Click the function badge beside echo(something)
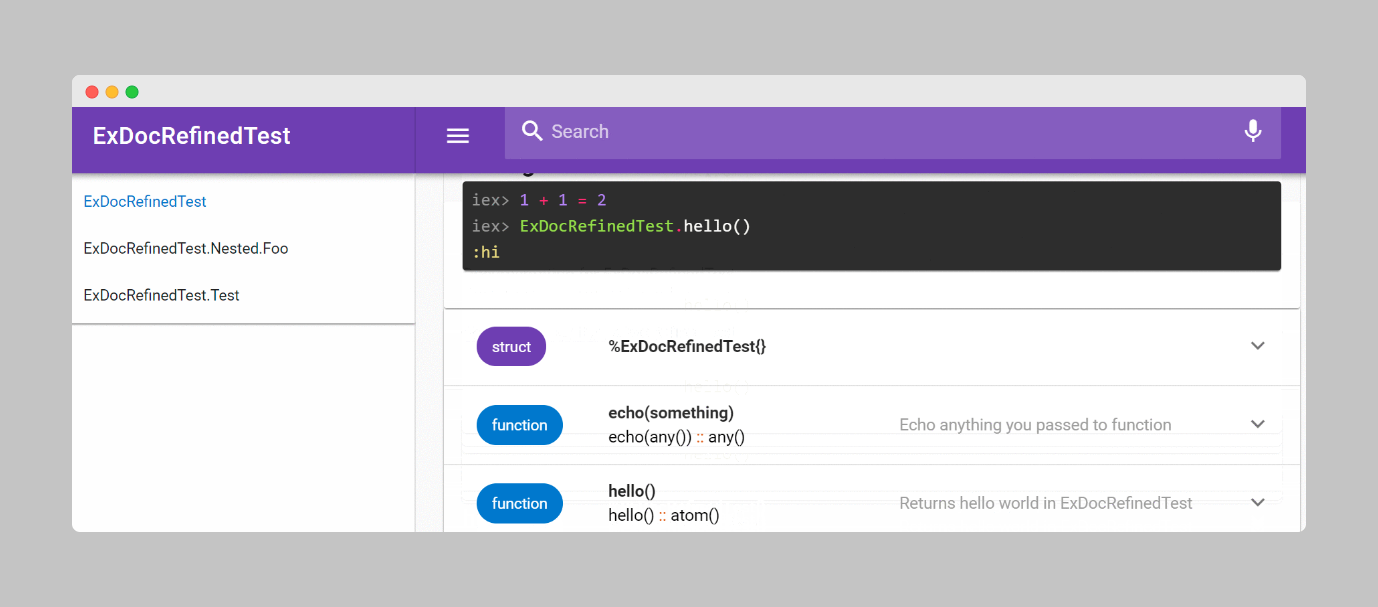 pos(519,425)
